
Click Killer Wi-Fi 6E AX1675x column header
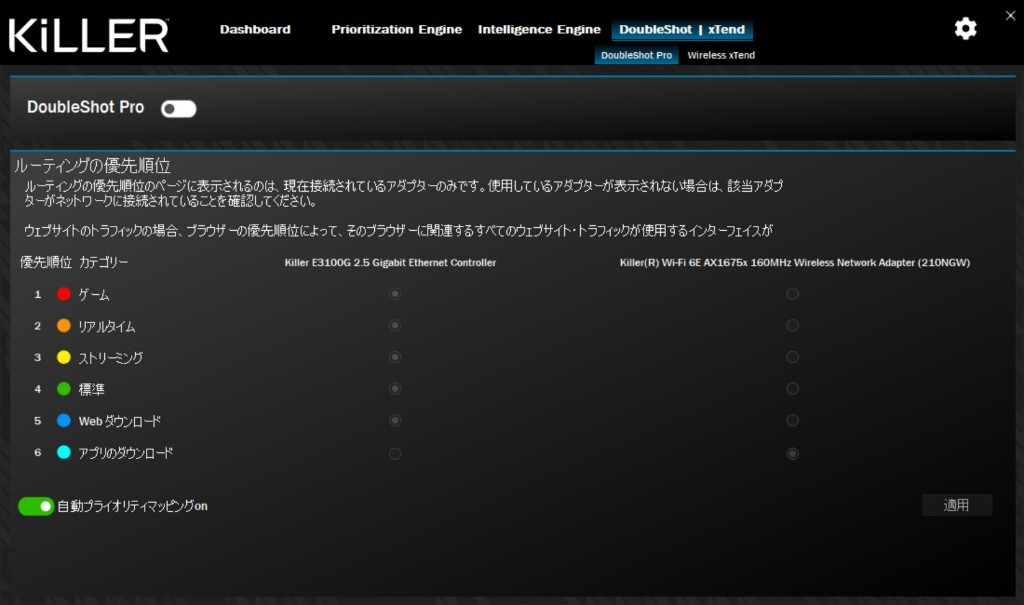tap(795, 263)
